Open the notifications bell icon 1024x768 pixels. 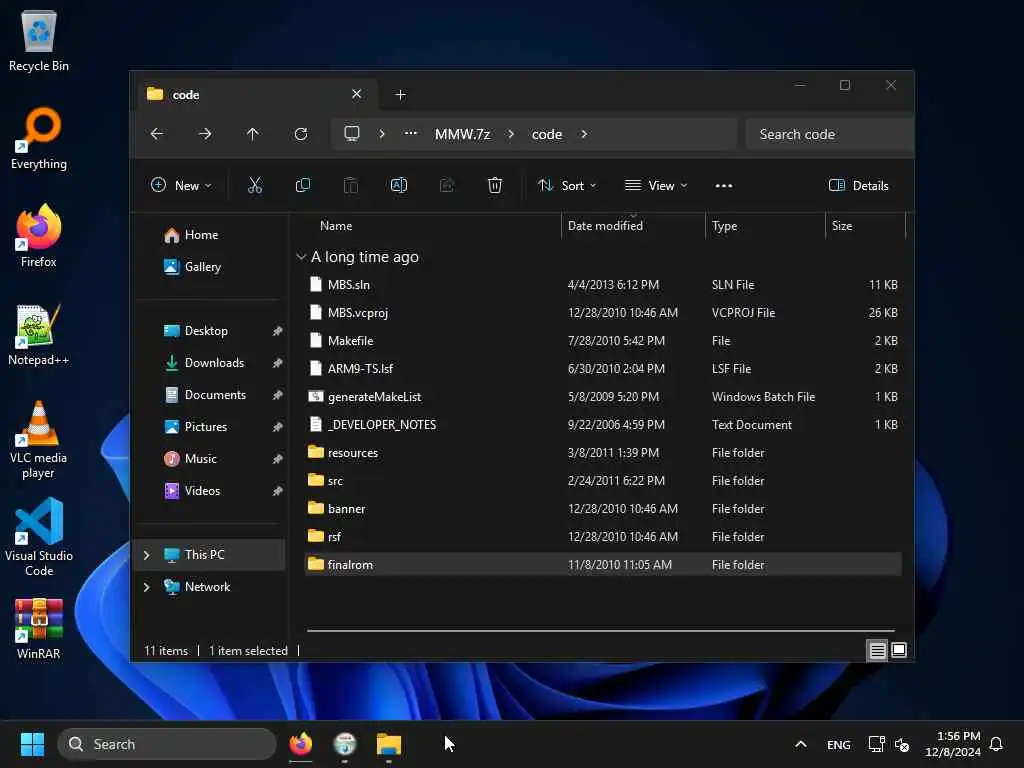[996, 744]
